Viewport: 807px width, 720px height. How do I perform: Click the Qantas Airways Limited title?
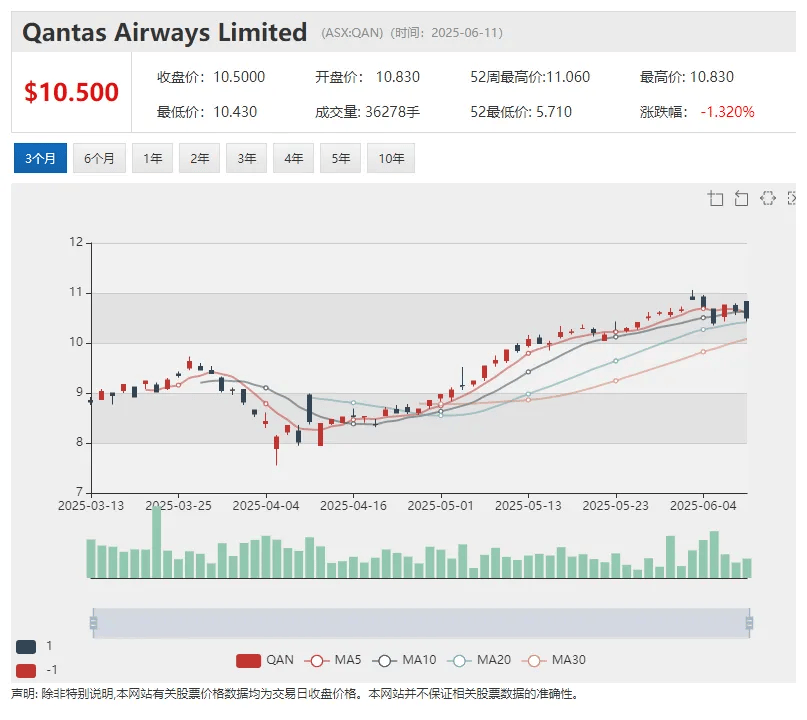[x=165, y=32]
